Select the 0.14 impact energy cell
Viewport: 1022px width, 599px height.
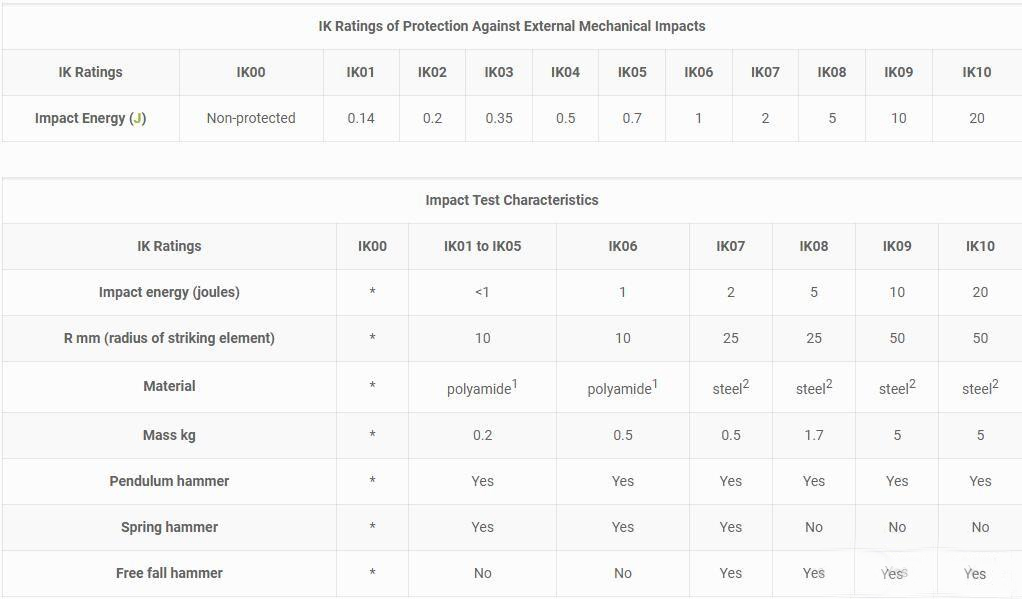click(361, 118)
